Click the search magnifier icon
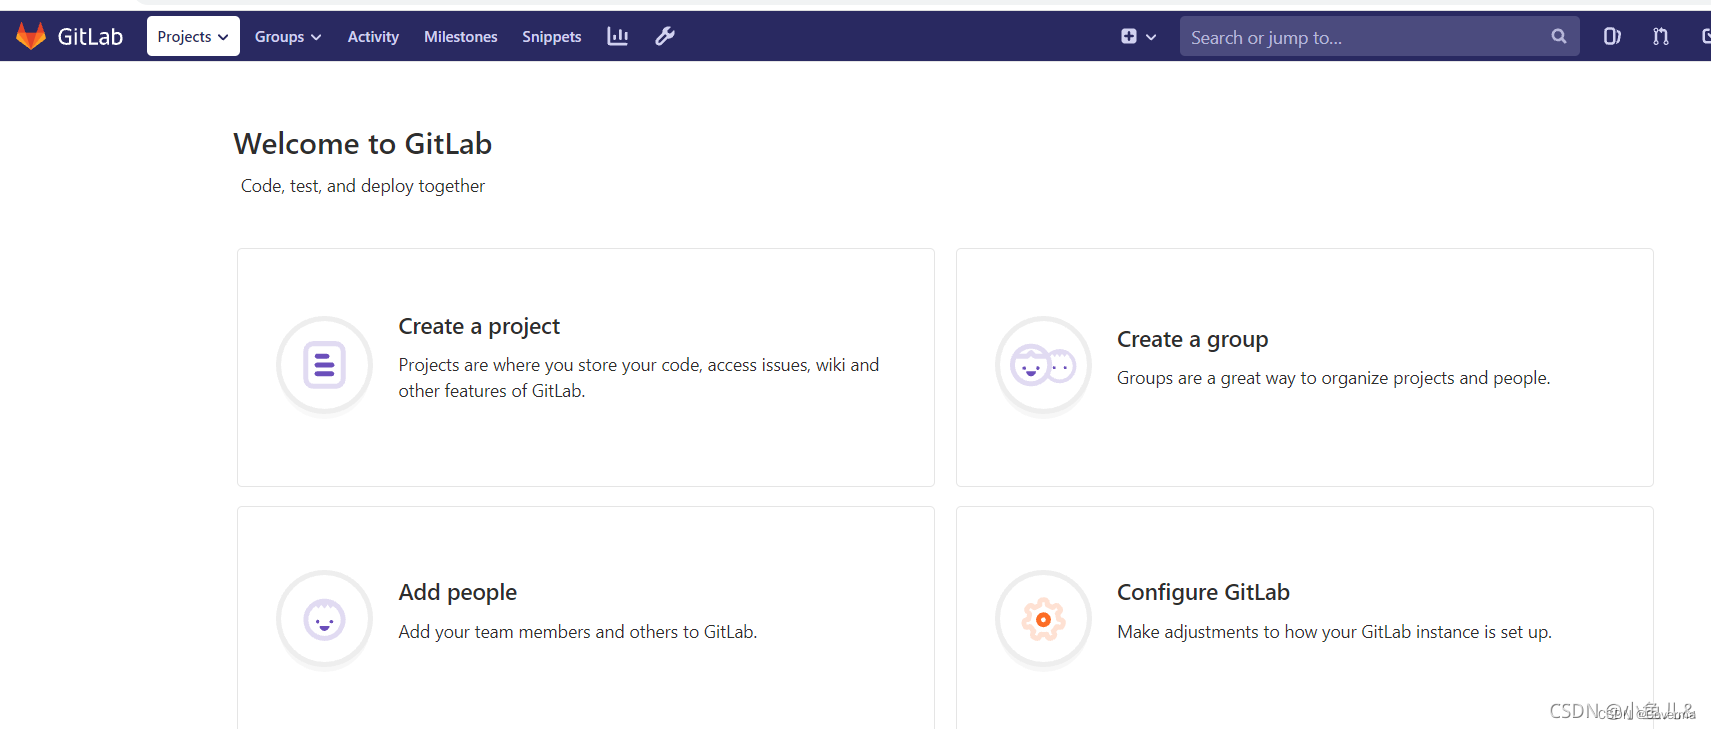 click(x=1559, y=36)
